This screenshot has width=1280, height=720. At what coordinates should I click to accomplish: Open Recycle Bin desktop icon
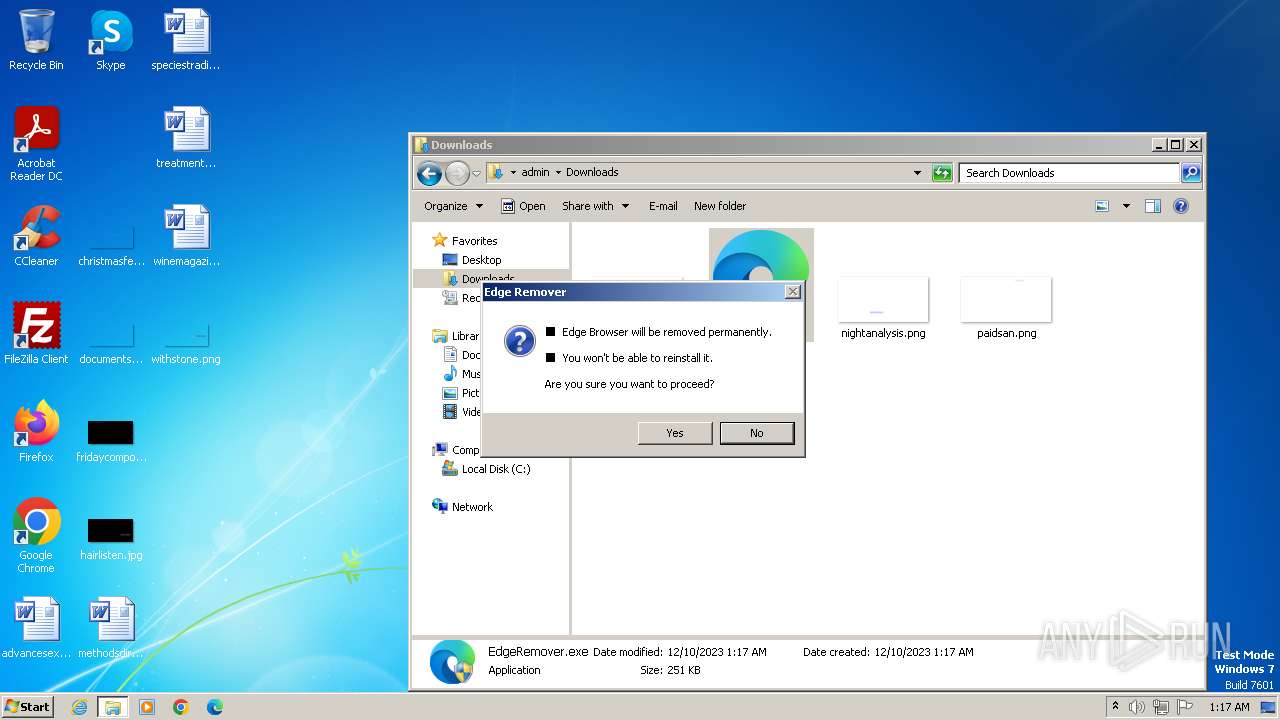point(36,40)
